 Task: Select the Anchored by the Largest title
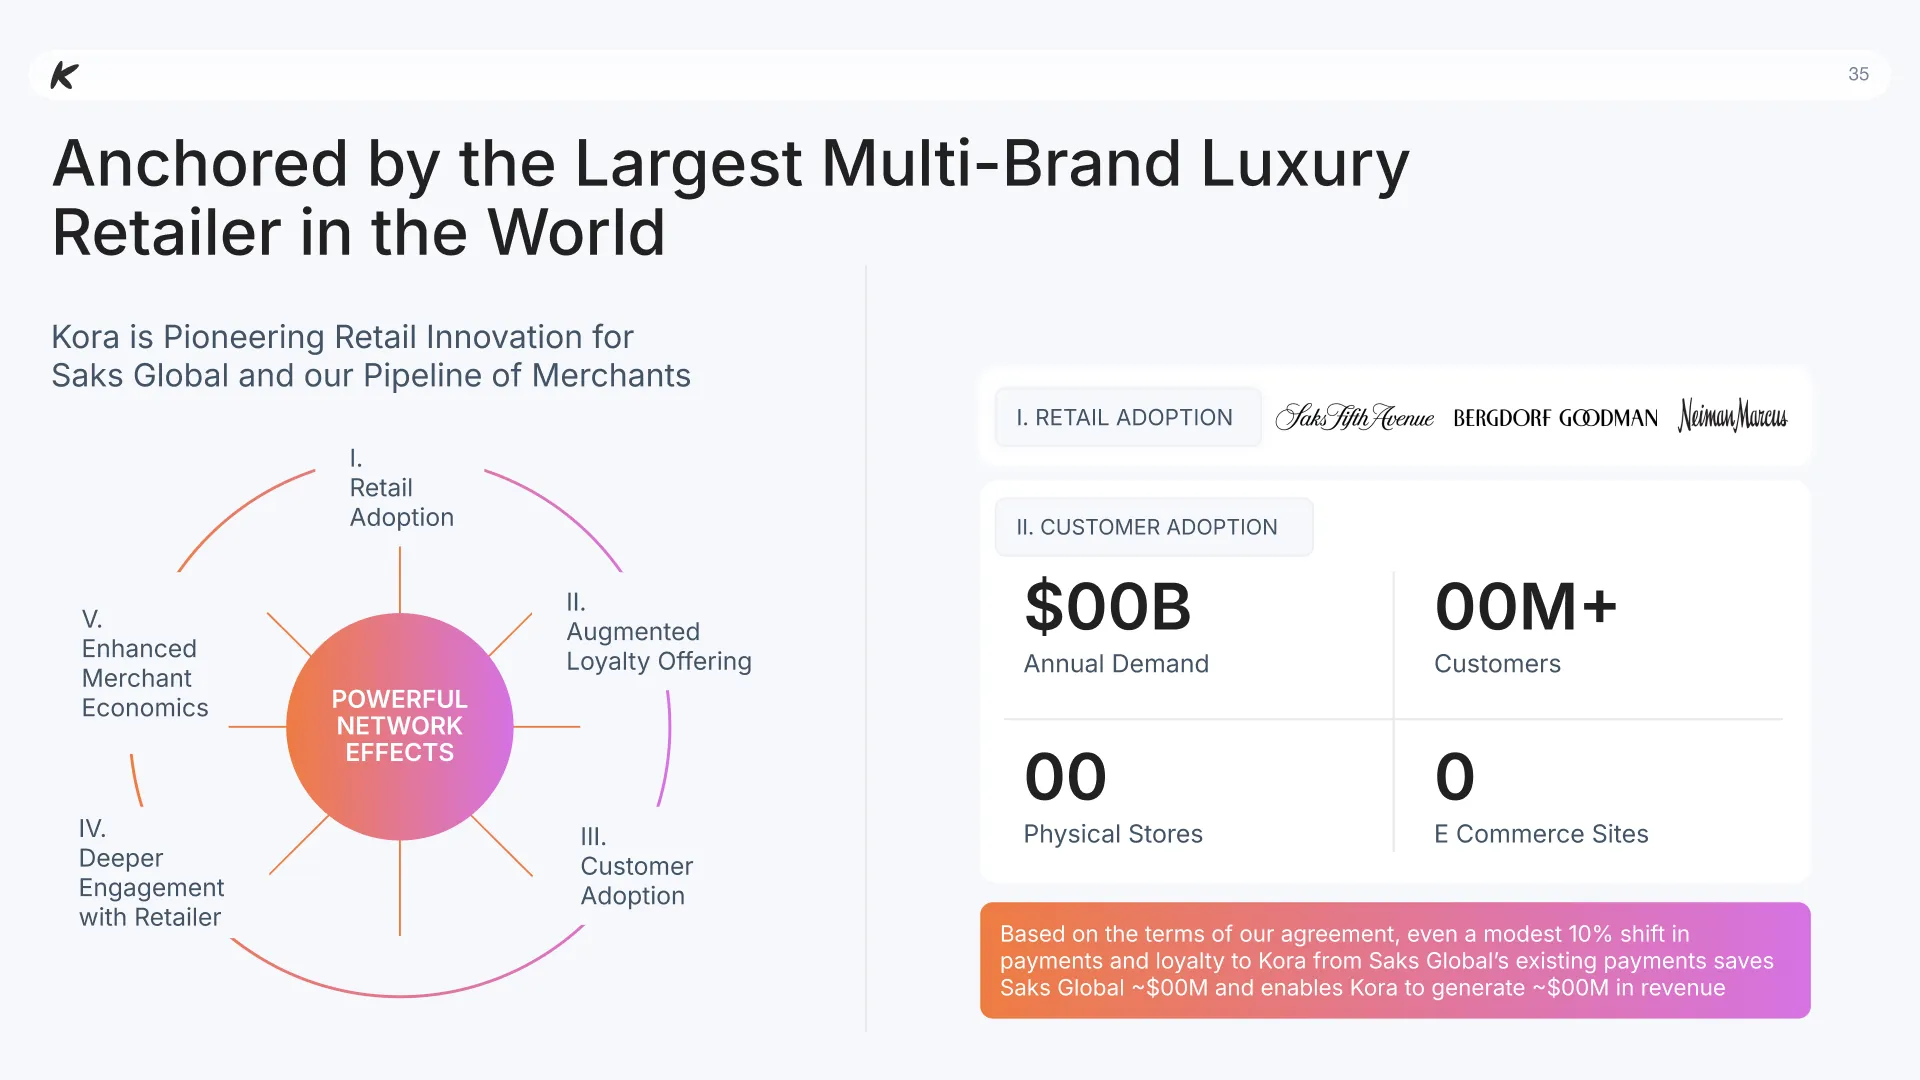click(x=730, y=197)
